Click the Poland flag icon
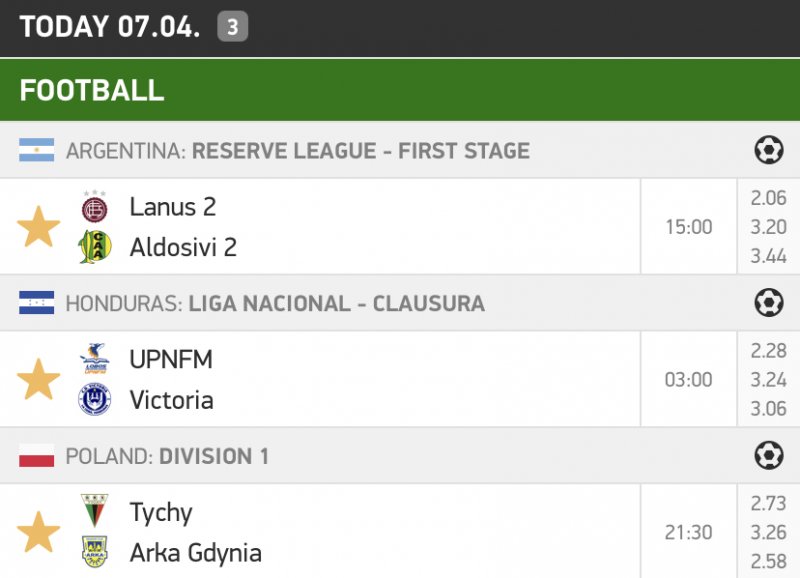This screenshot has width=800, height=578. tap(37, 456)
